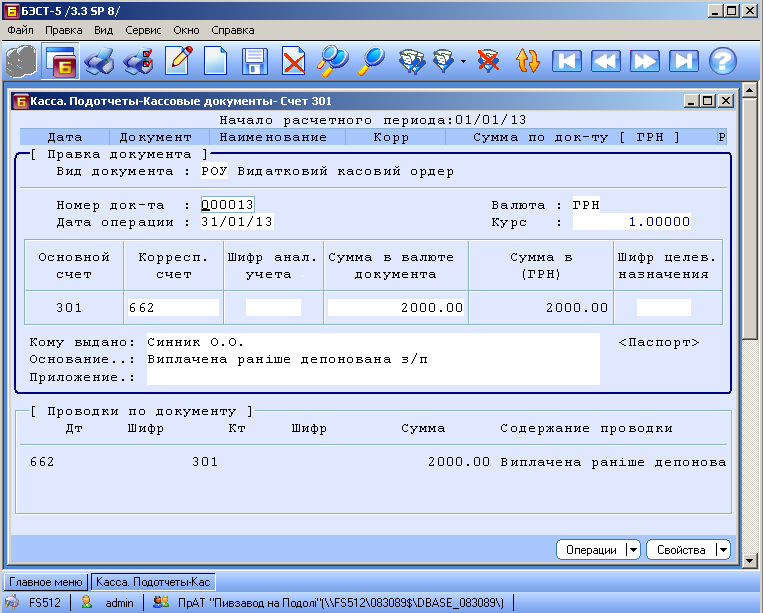763x613 pixels.
Task: Click the БЭСТ-5 application title icon
Action: (x=12, y=11)
